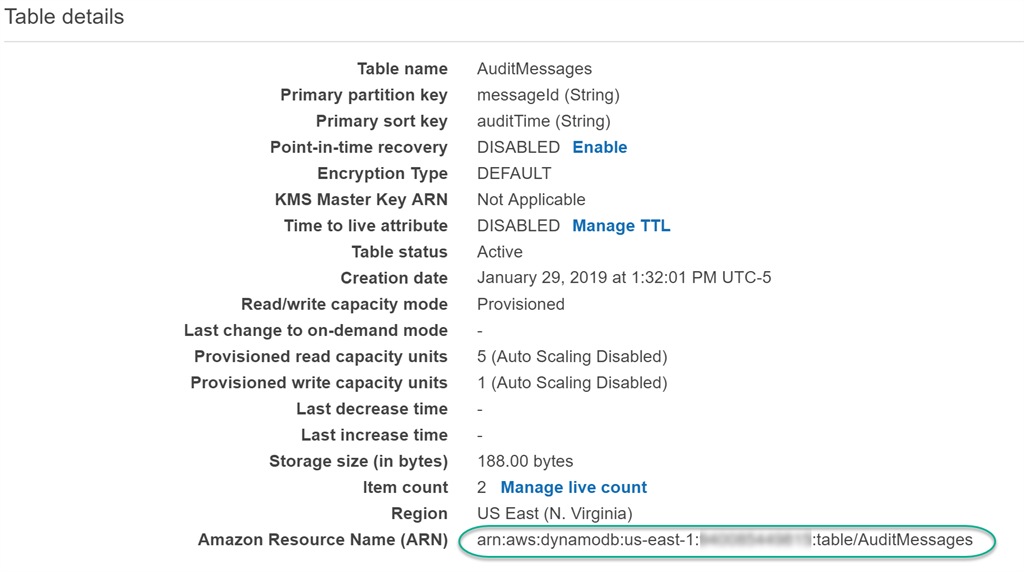Click the Enable point-in-time recovery link

pyautogui.click(x=599, y=147)
